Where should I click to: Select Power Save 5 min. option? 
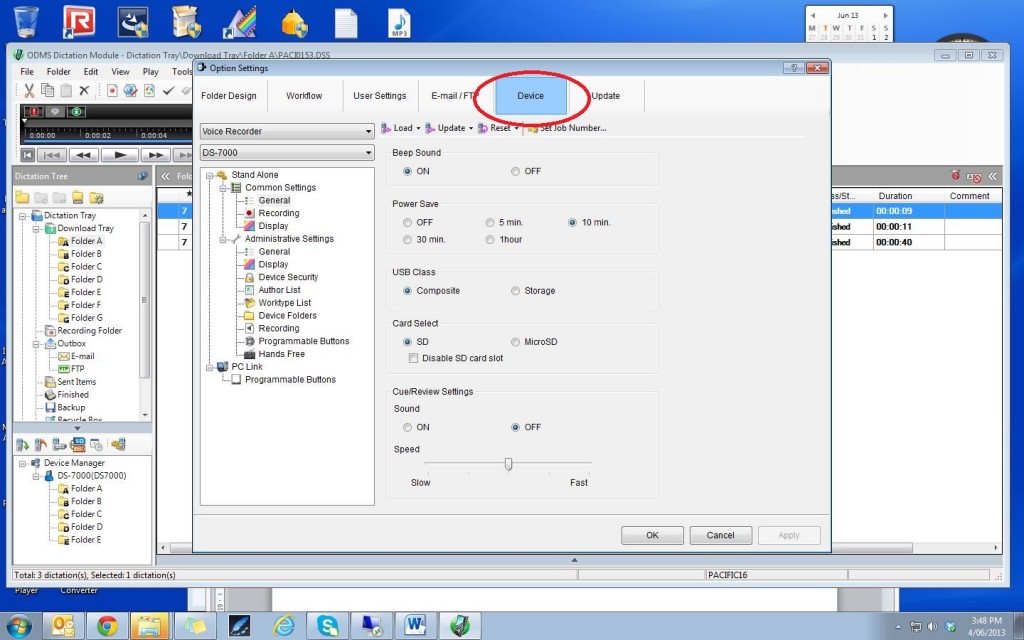coord(490,222)
